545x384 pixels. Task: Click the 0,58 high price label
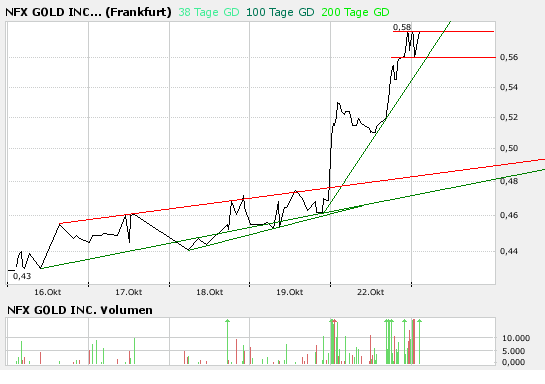coord(402,27)
